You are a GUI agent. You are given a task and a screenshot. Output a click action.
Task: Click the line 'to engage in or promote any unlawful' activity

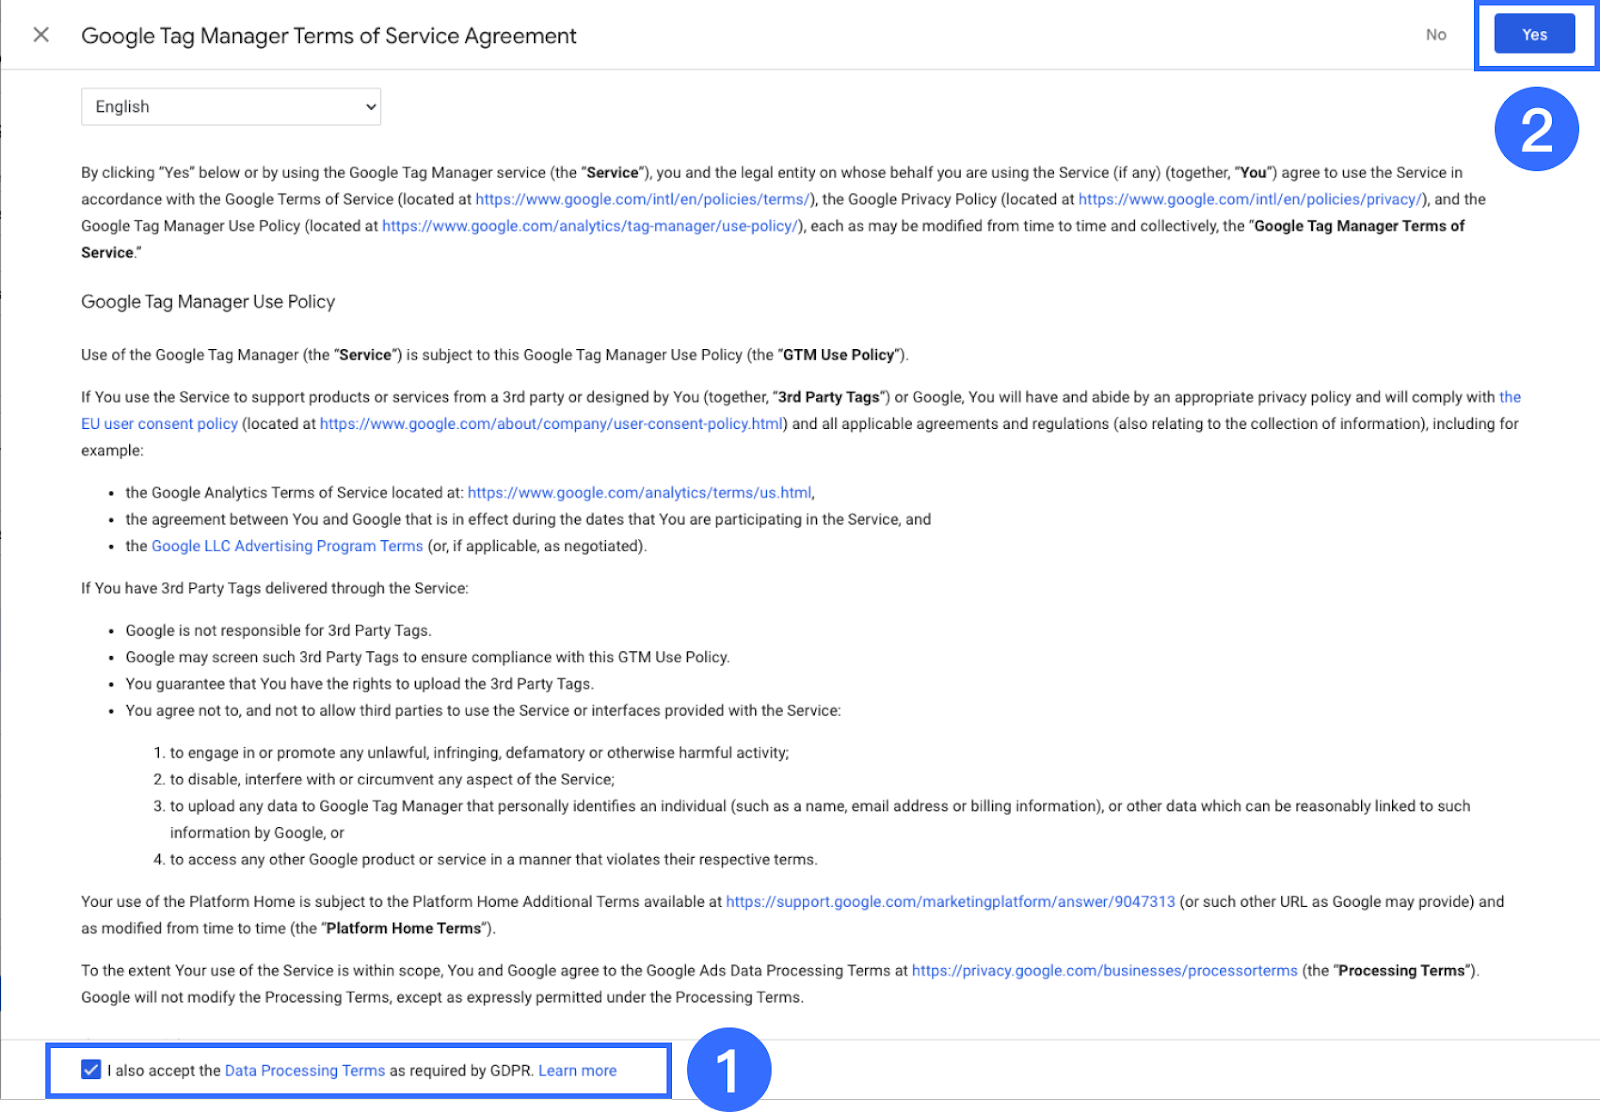(x=479, y=753)
